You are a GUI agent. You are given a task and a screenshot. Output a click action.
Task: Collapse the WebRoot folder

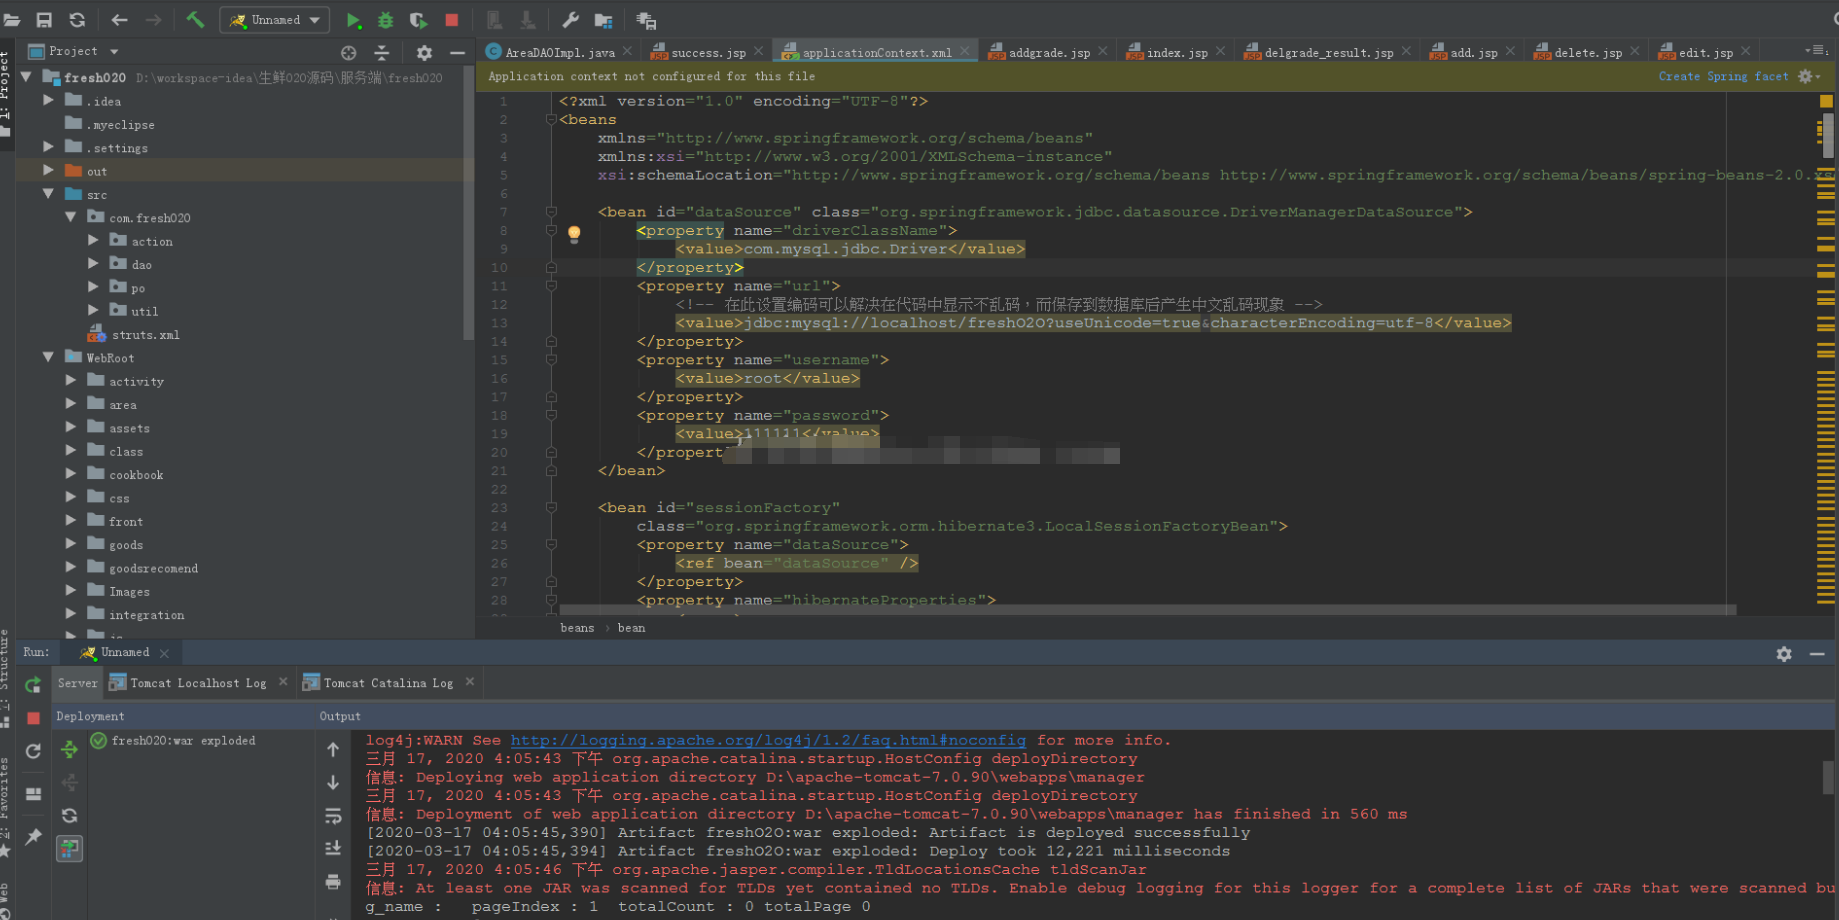48,357
